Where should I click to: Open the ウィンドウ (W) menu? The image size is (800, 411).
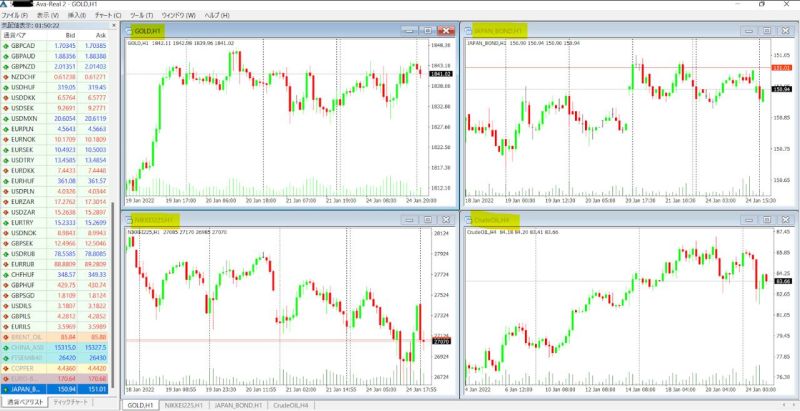[x=178, y=15]
